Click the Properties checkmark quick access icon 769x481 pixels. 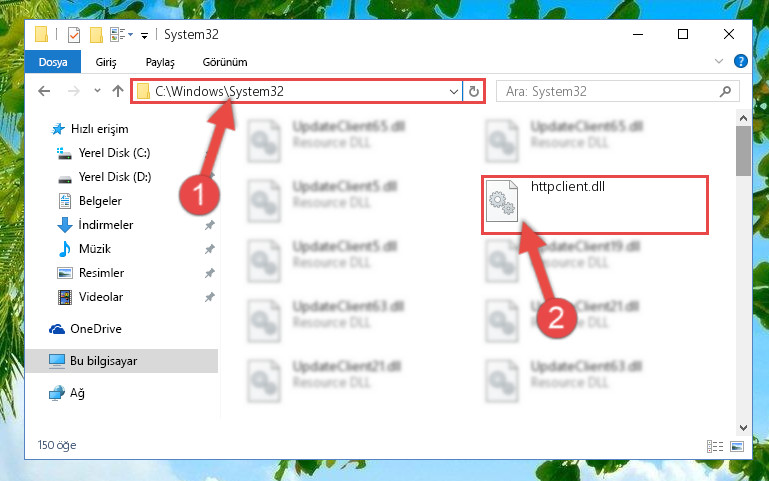tap(74, 35)
